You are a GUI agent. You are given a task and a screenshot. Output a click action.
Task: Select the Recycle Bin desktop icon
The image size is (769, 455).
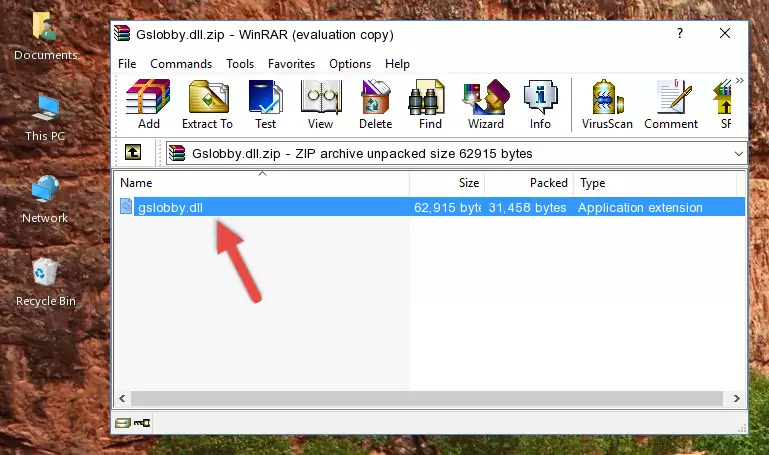pos(46,282)
